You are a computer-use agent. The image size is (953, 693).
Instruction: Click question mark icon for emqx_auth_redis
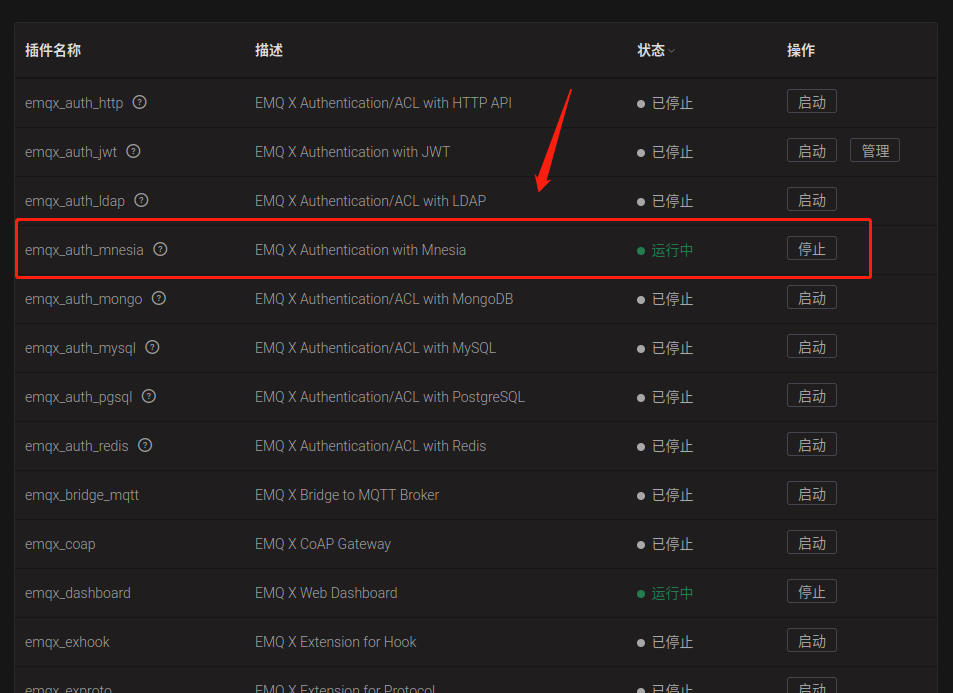(145, 445)
